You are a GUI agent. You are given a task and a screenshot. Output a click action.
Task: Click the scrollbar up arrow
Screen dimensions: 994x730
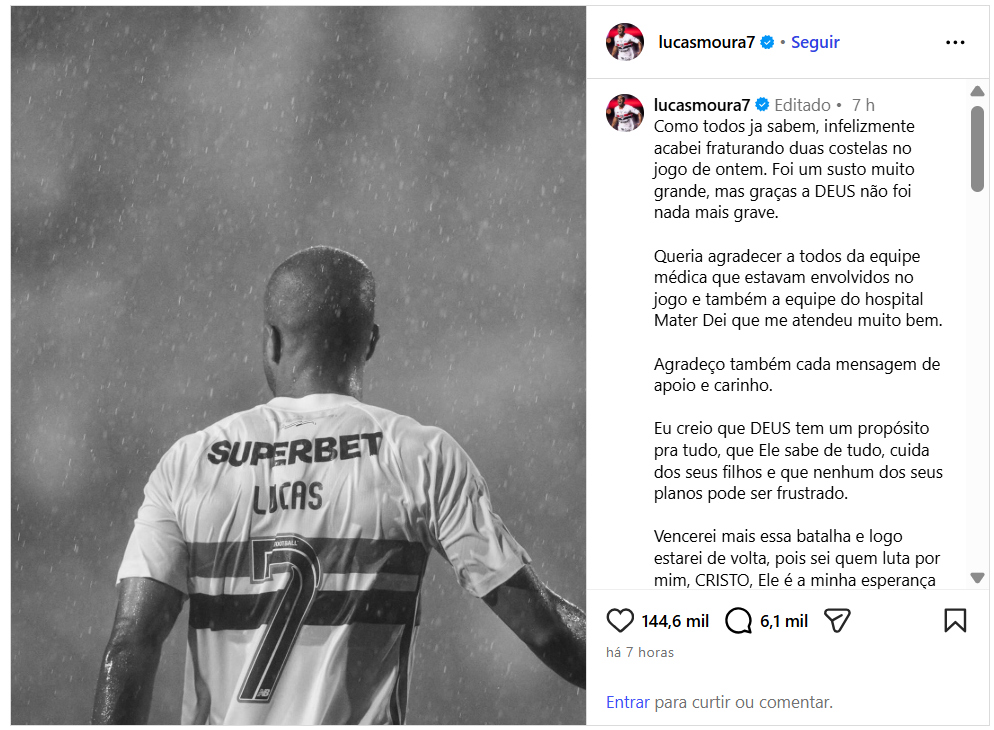pyautogui.click(x=977, y=91)
